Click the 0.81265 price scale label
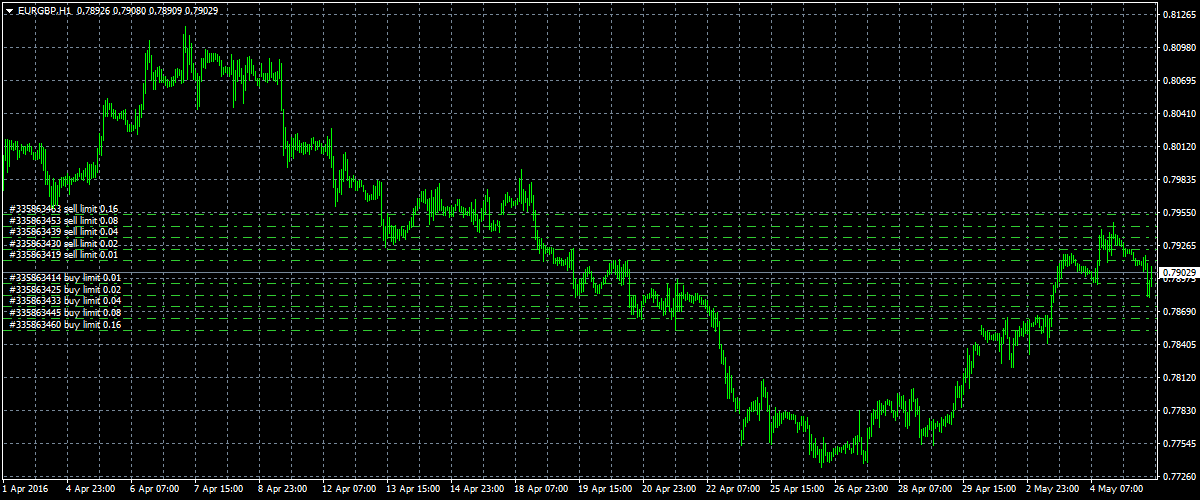This screenshot has height=500, width=1200. [1180, 15]
